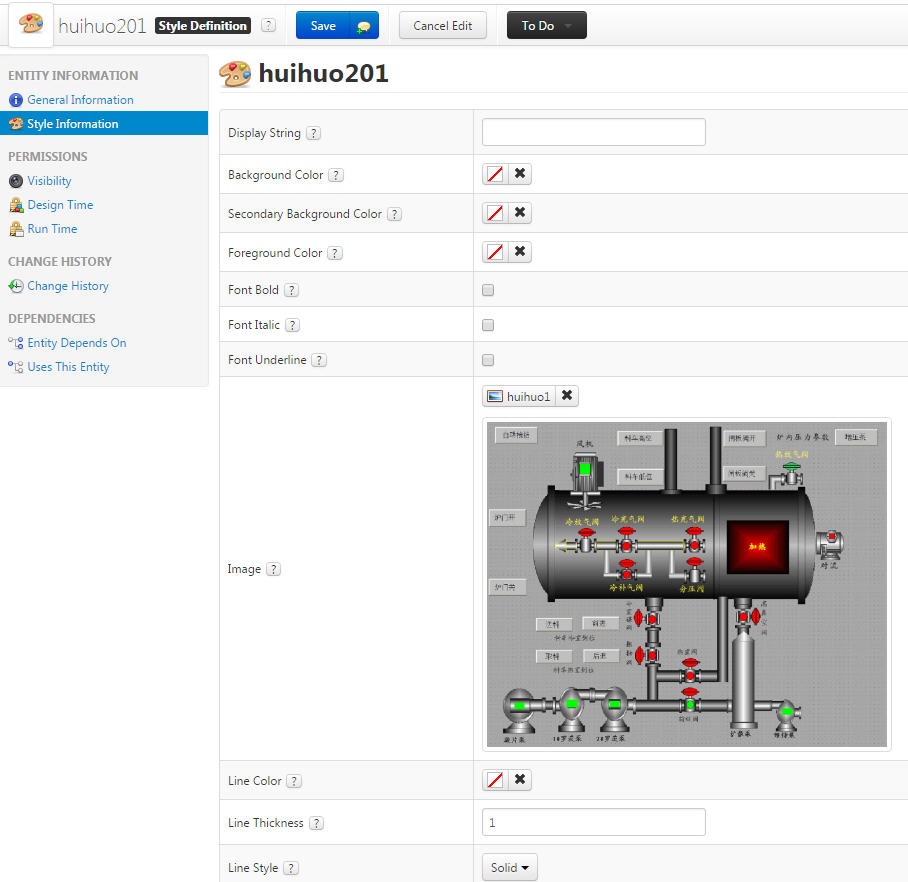The image size is (908, 882).
Task: Open Entity Depends On dependencies
Action: tap(76, 343)
